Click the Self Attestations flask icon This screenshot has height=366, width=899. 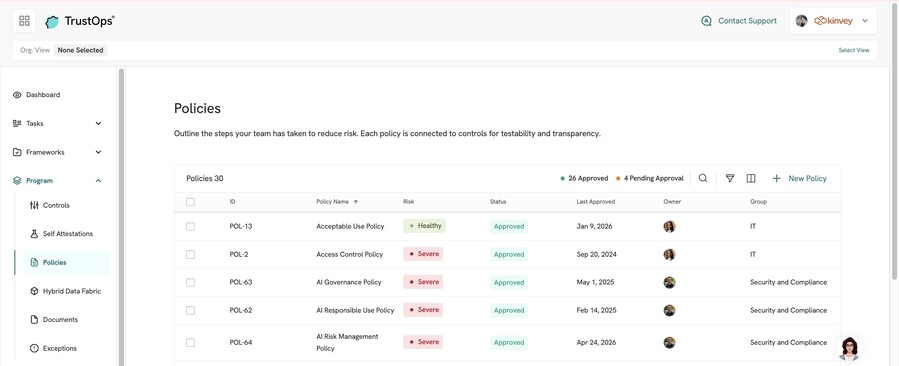[x=34, y=234]
